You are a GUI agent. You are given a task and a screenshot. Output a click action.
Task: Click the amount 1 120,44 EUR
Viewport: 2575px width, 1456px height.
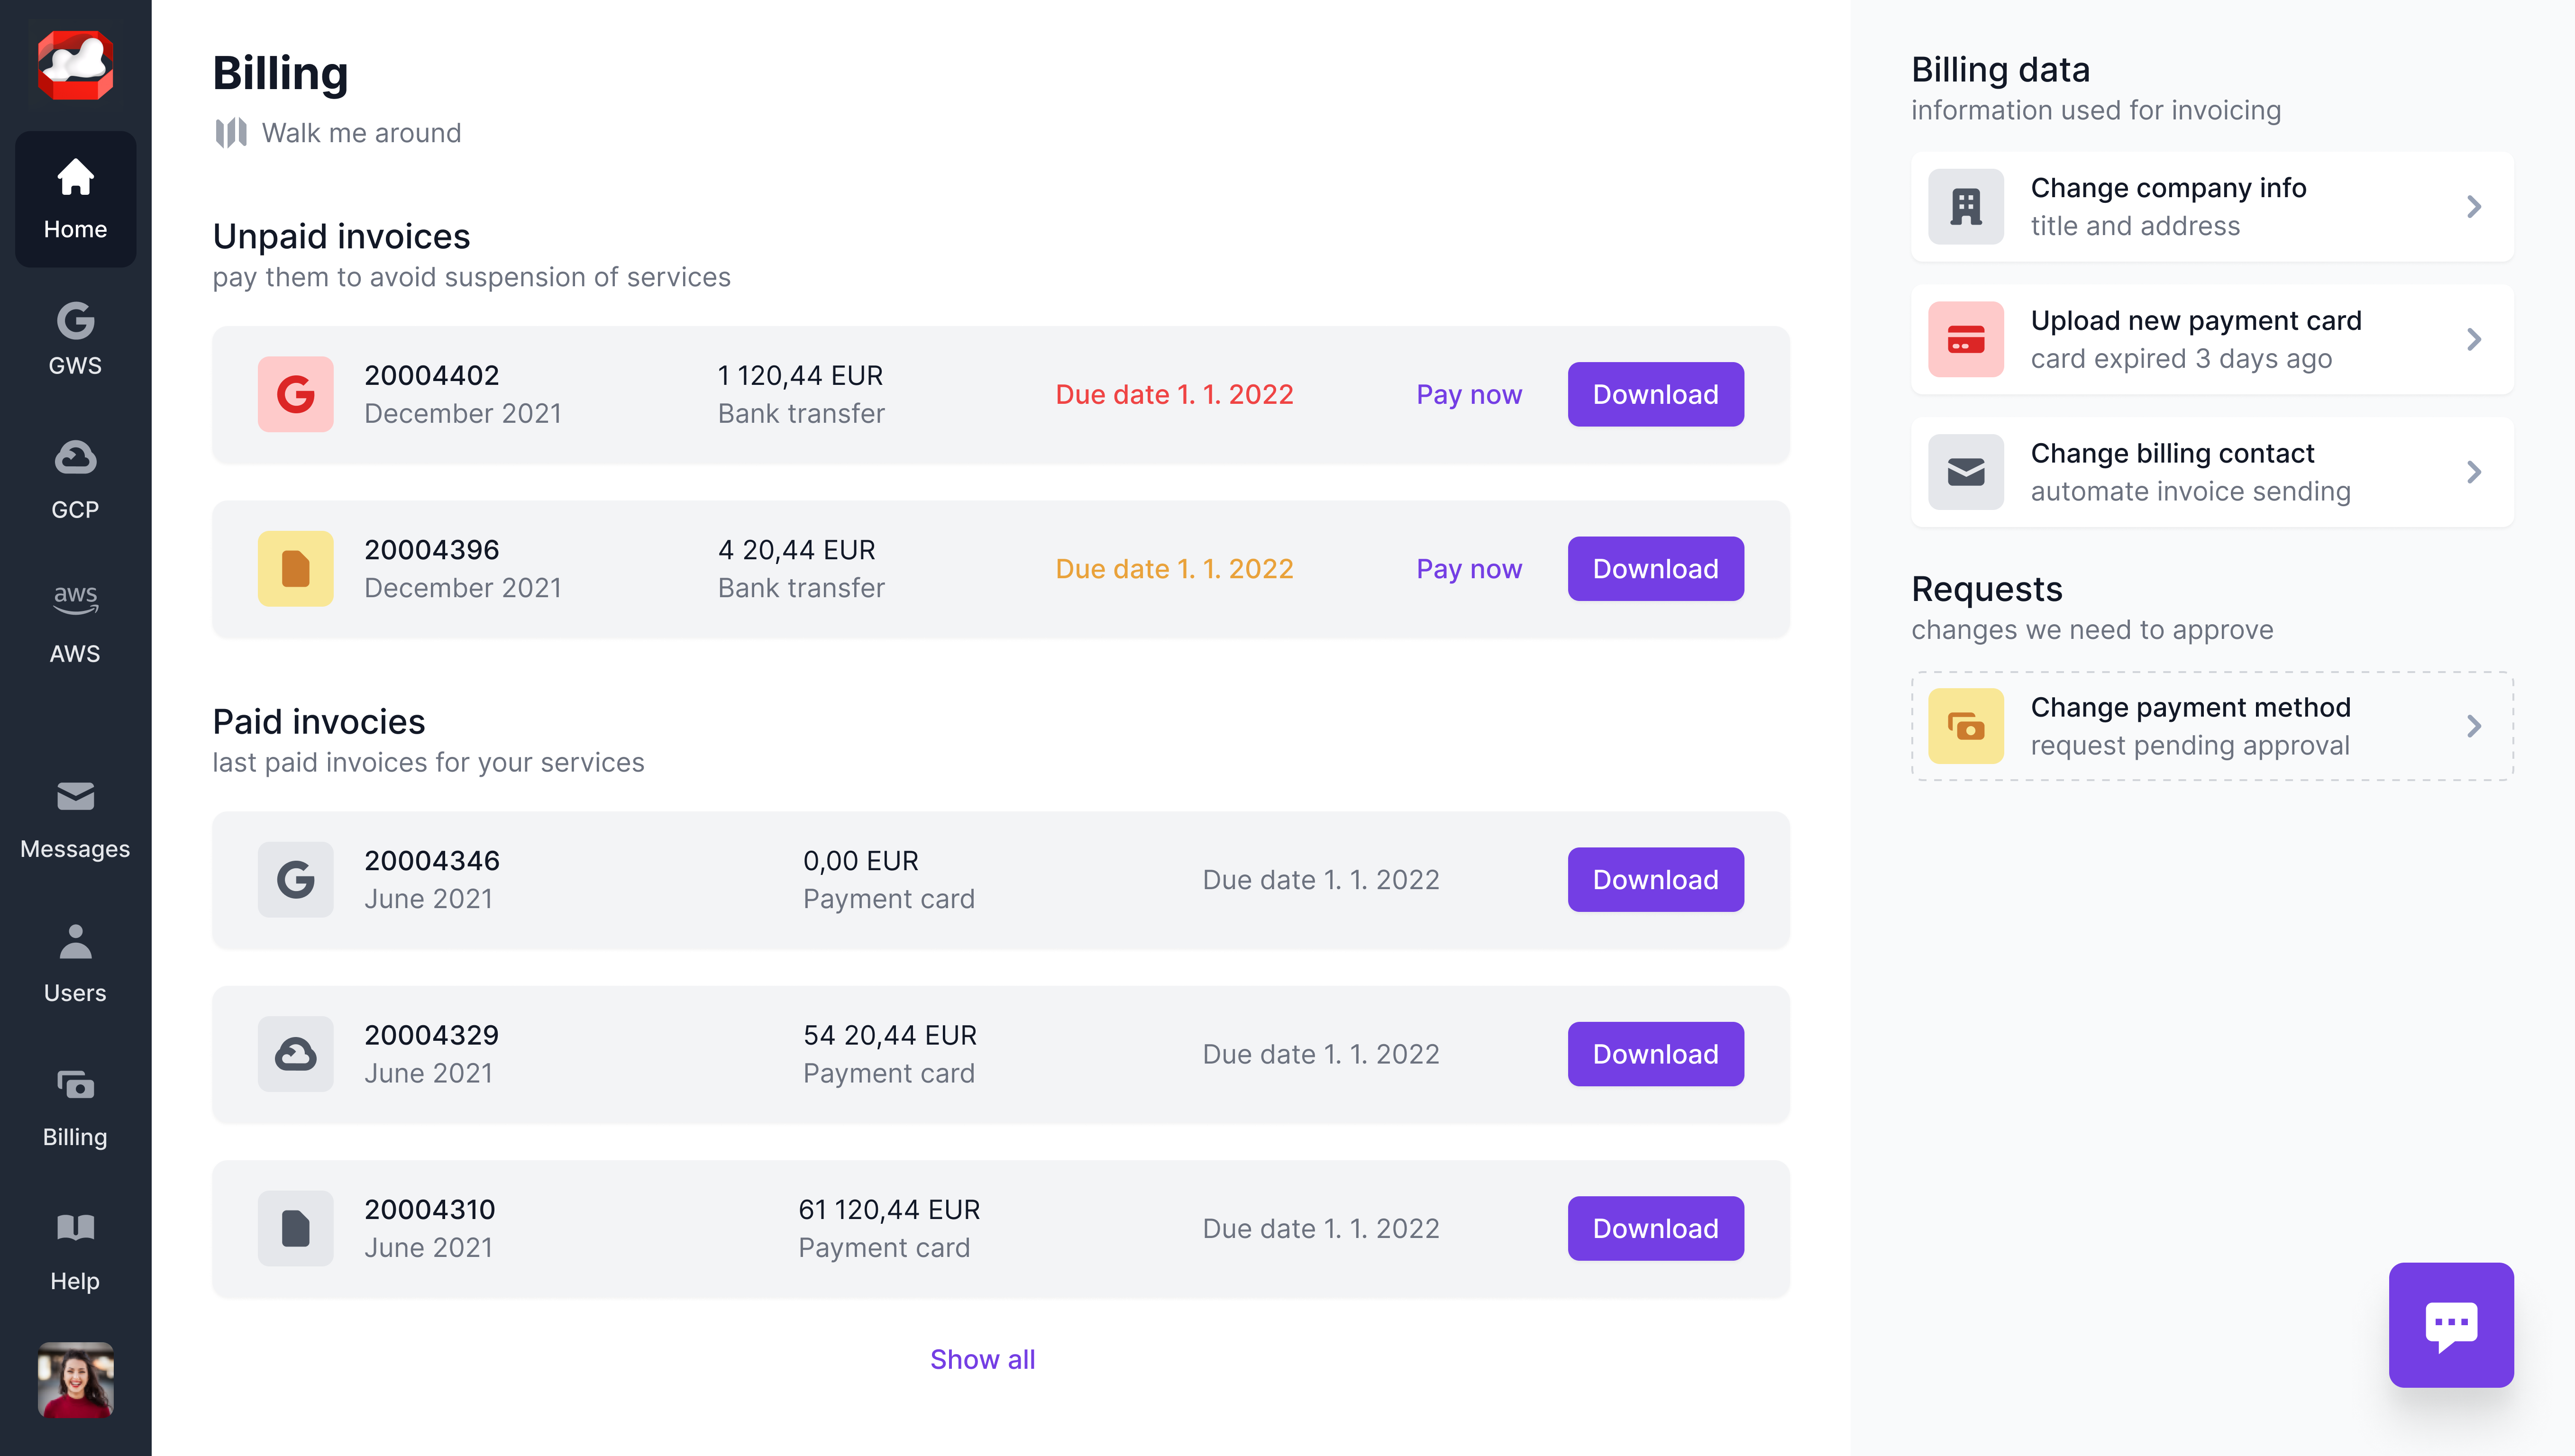point(800,375)
